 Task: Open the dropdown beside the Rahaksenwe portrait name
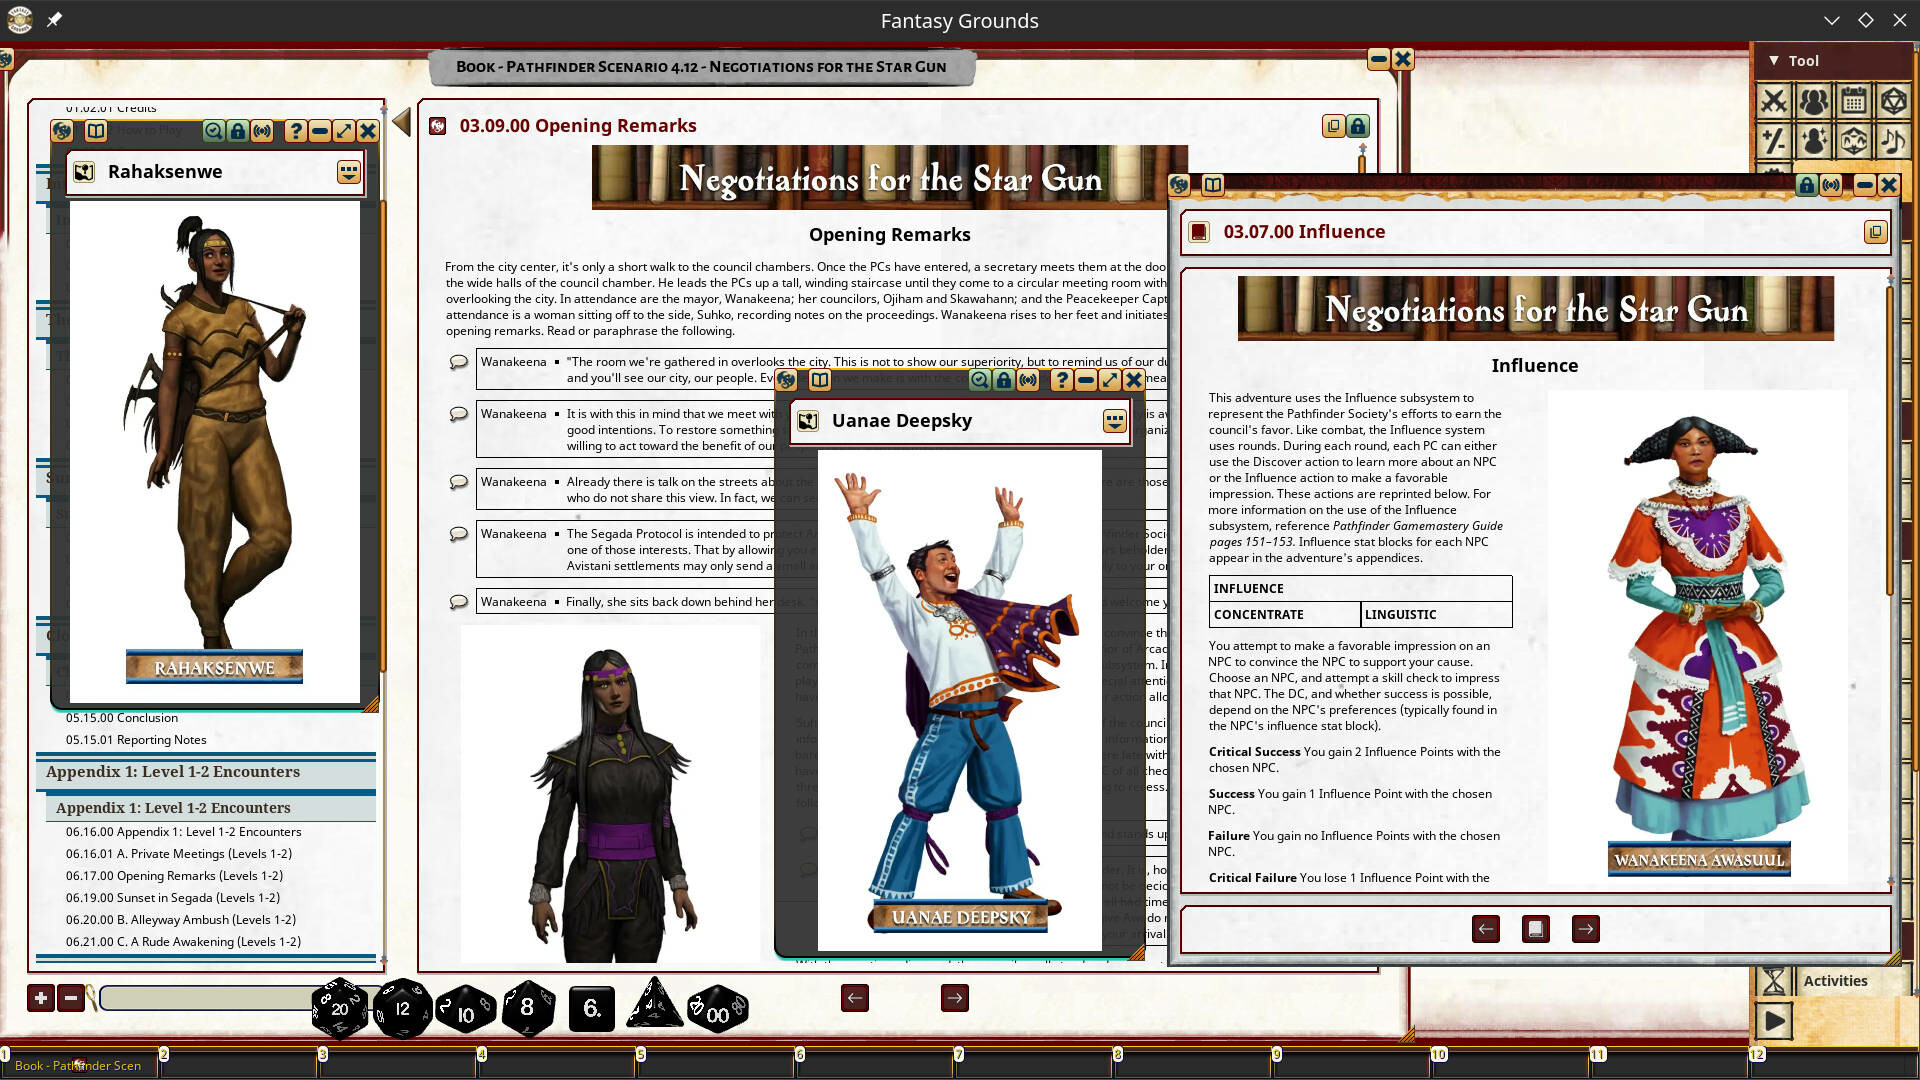pyautogui.click(x=348, y=172)
